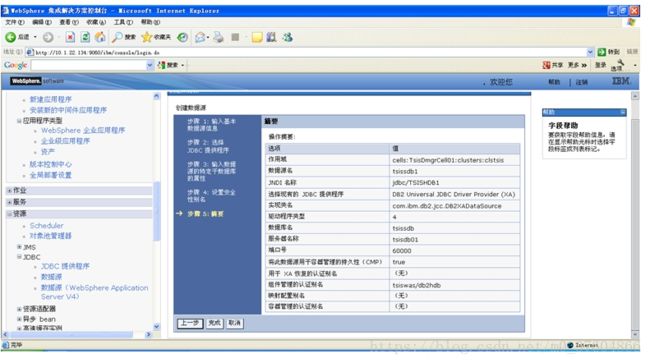
Task: Open the 帮助 menu in IE menu bar
Action: pos(150,22)
